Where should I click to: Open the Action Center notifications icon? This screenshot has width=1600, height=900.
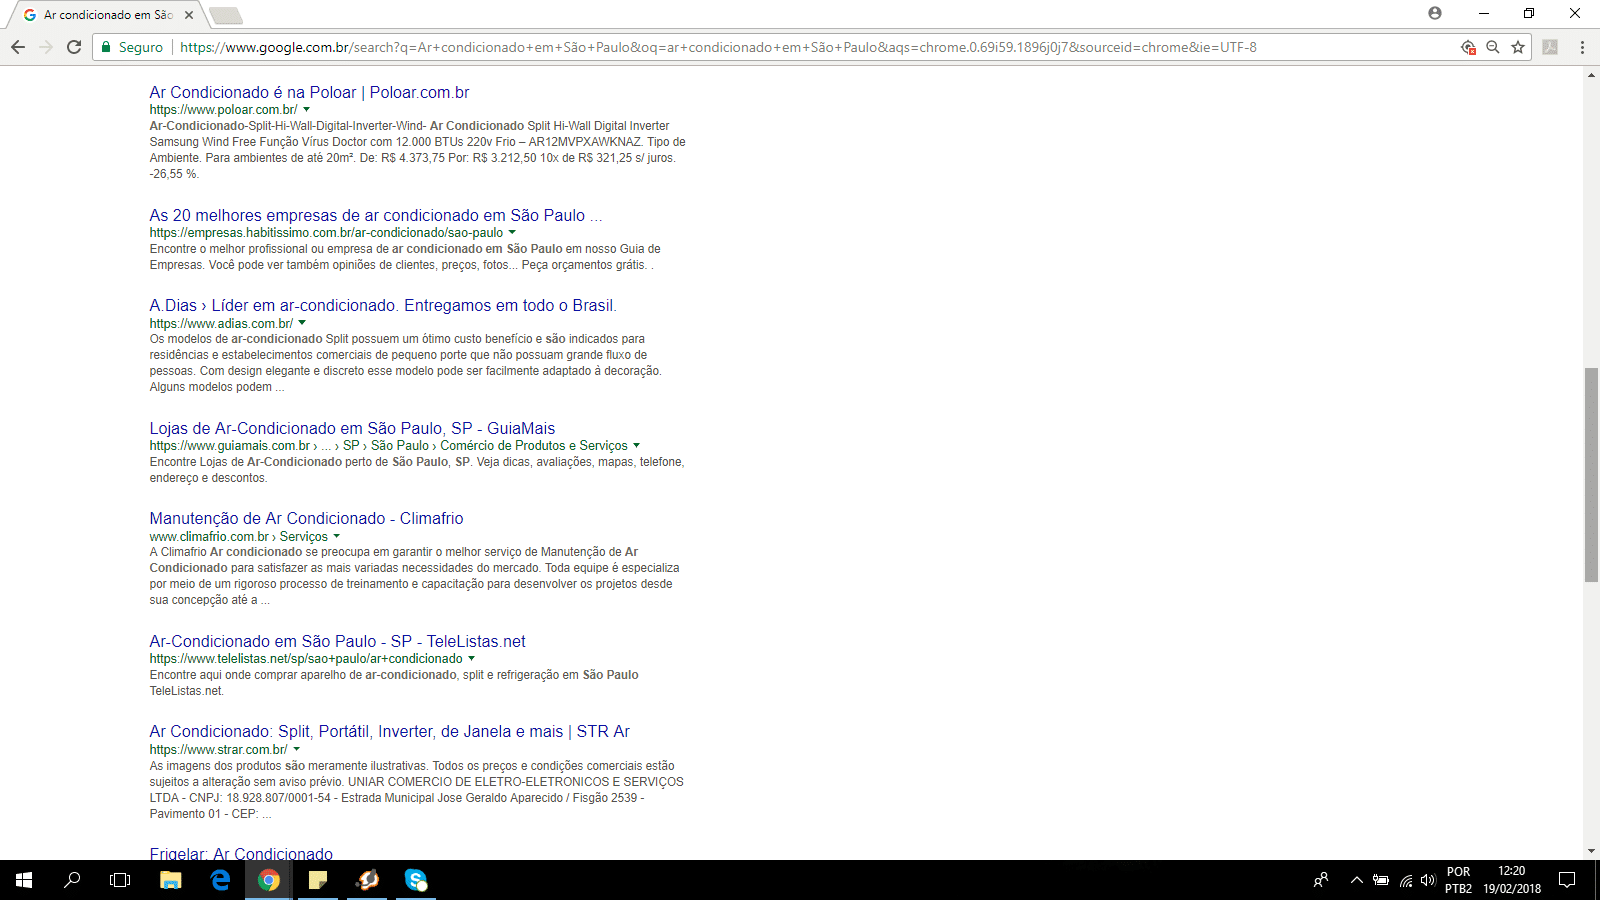point(1567,880)
